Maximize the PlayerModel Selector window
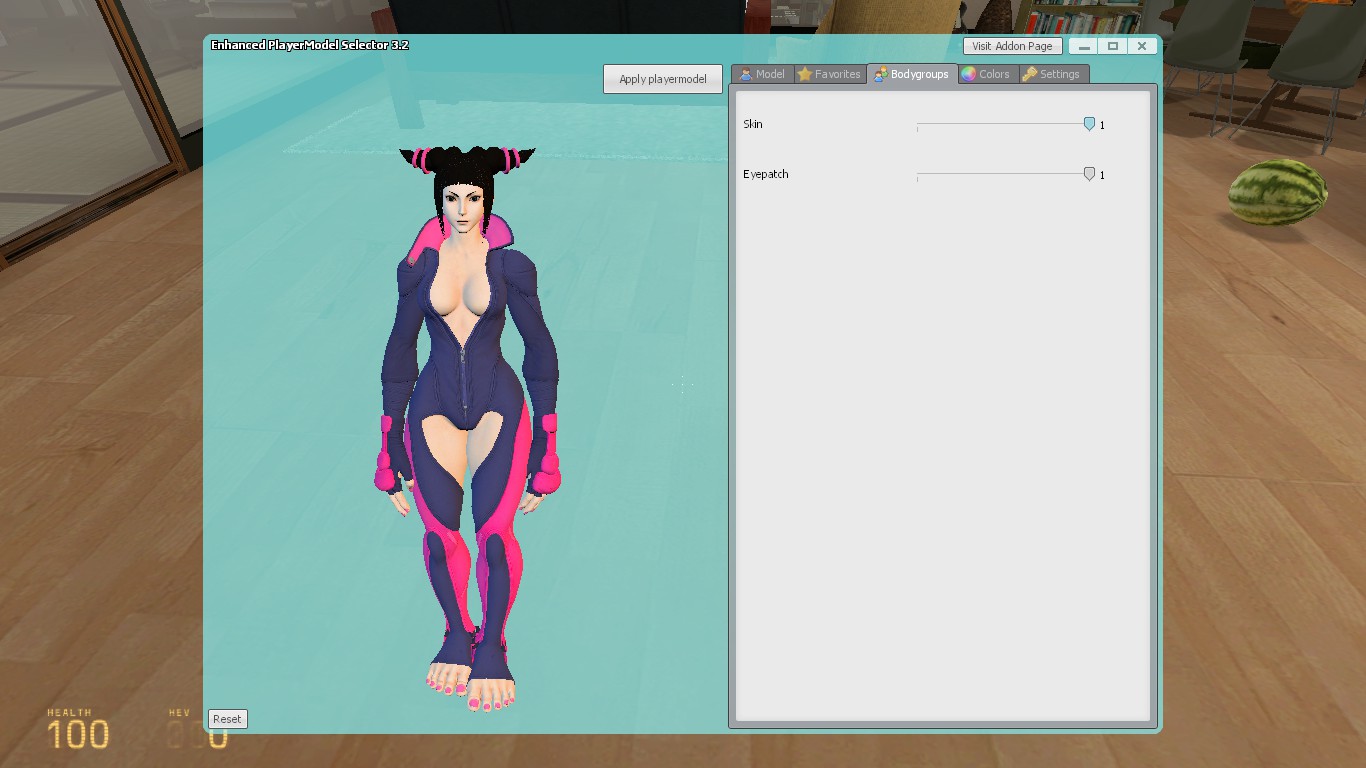1366x768 pixels. click(x=1112, y=46)
